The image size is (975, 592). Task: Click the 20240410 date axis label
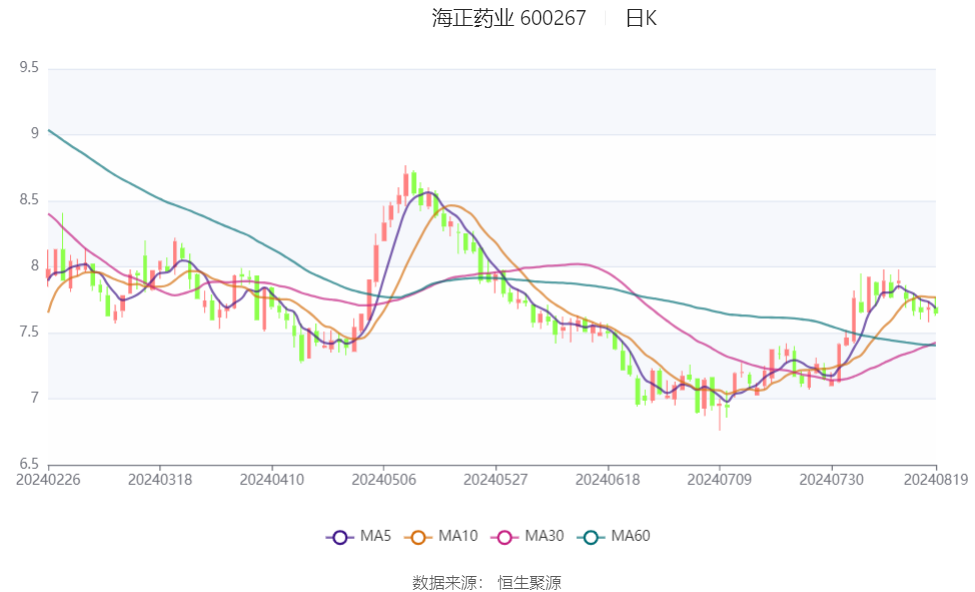point(272,479)
